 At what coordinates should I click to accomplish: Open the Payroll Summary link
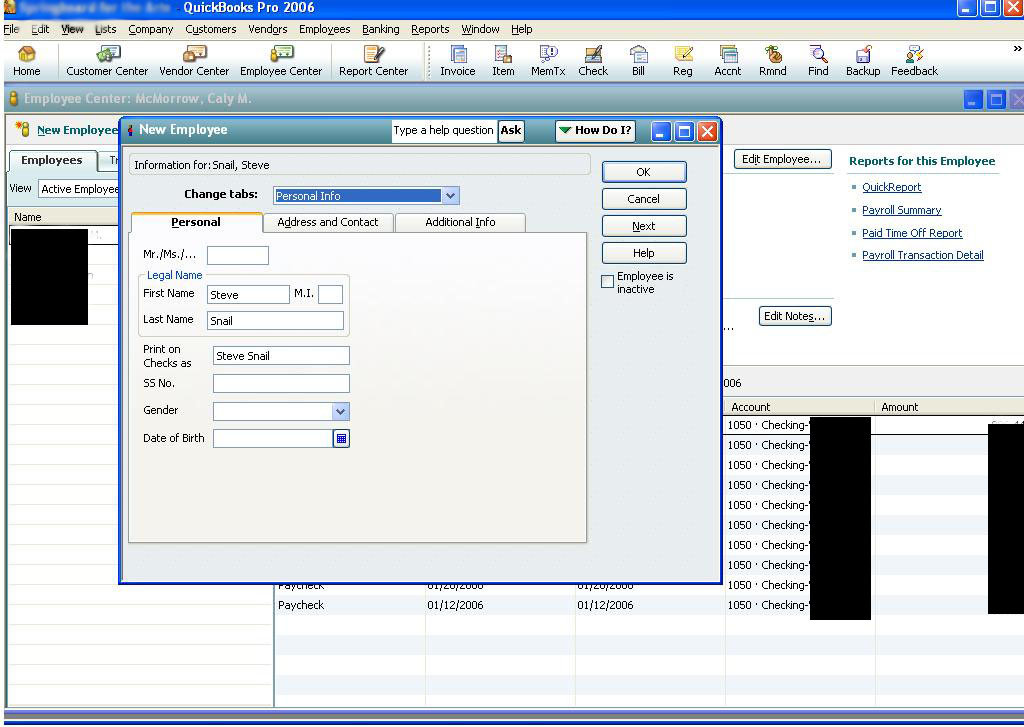901,210
